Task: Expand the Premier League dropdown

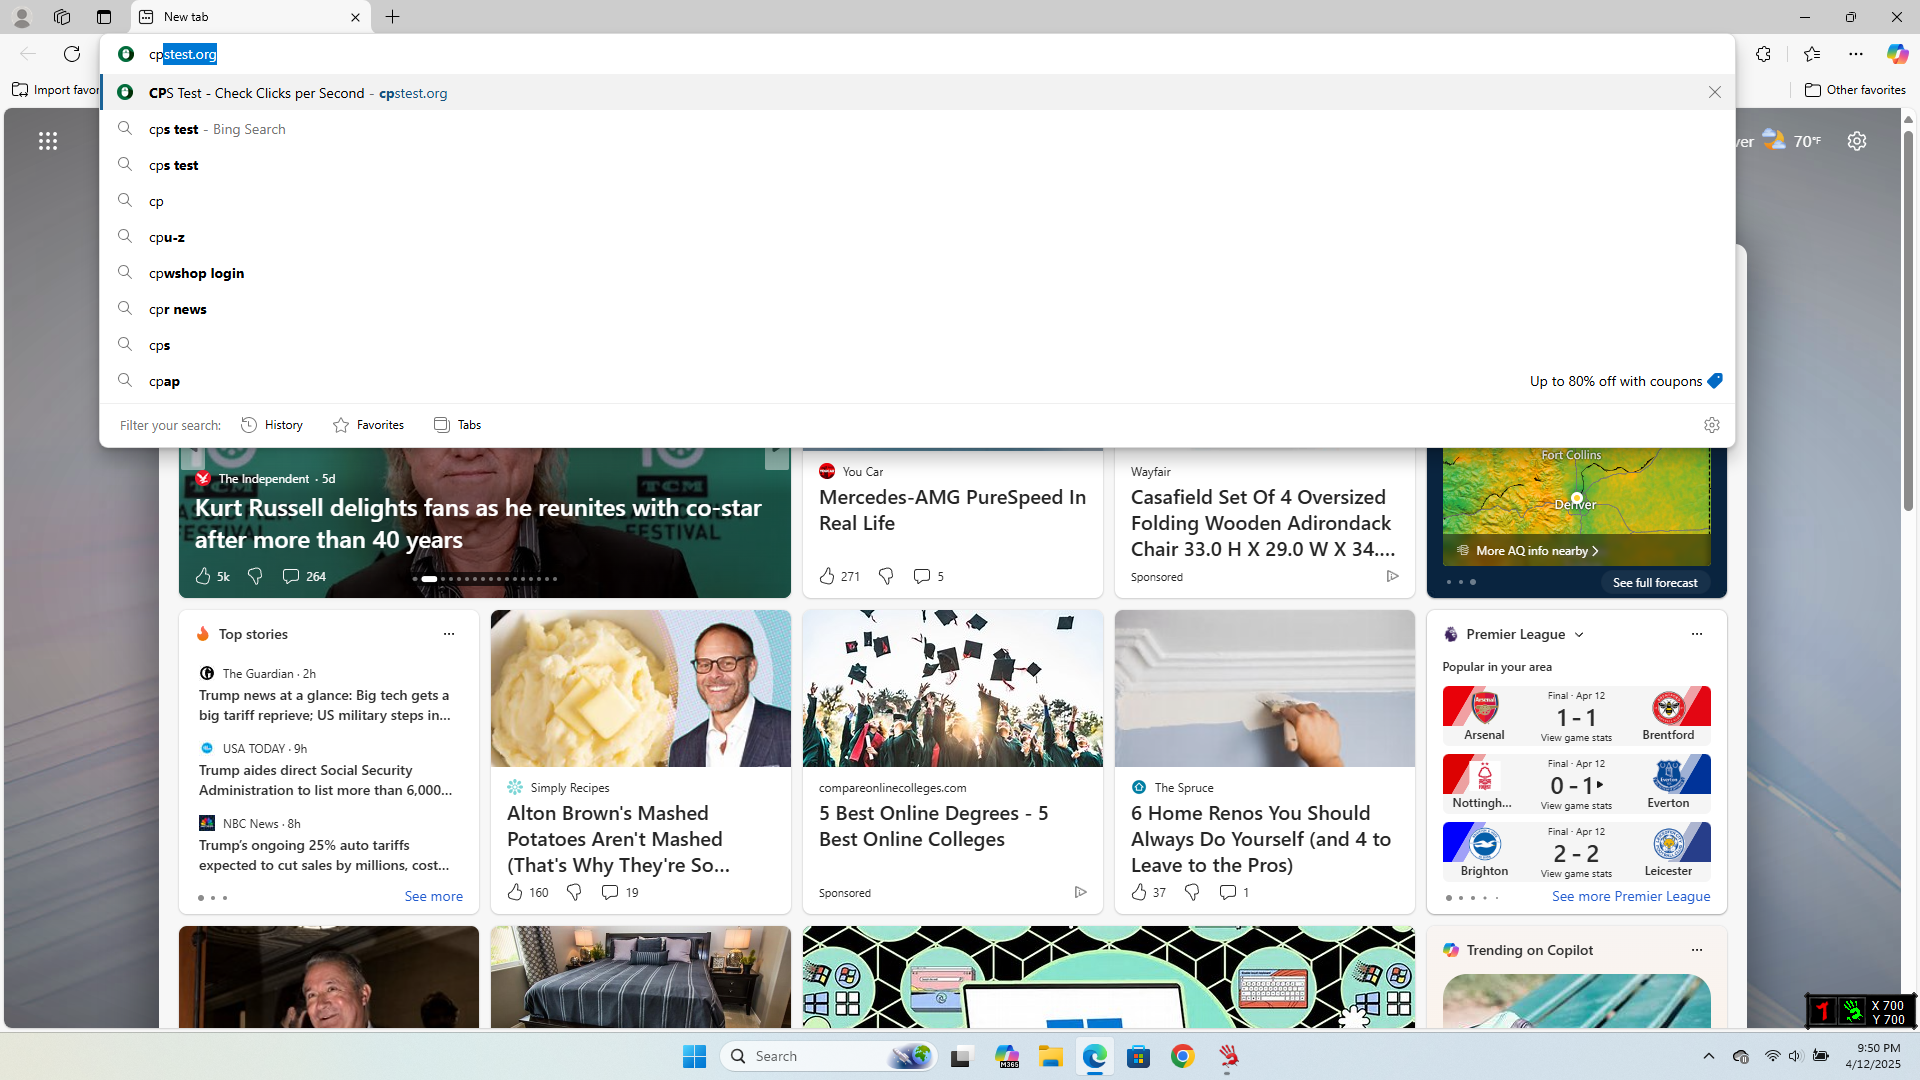Action: tap(1579, 635)
